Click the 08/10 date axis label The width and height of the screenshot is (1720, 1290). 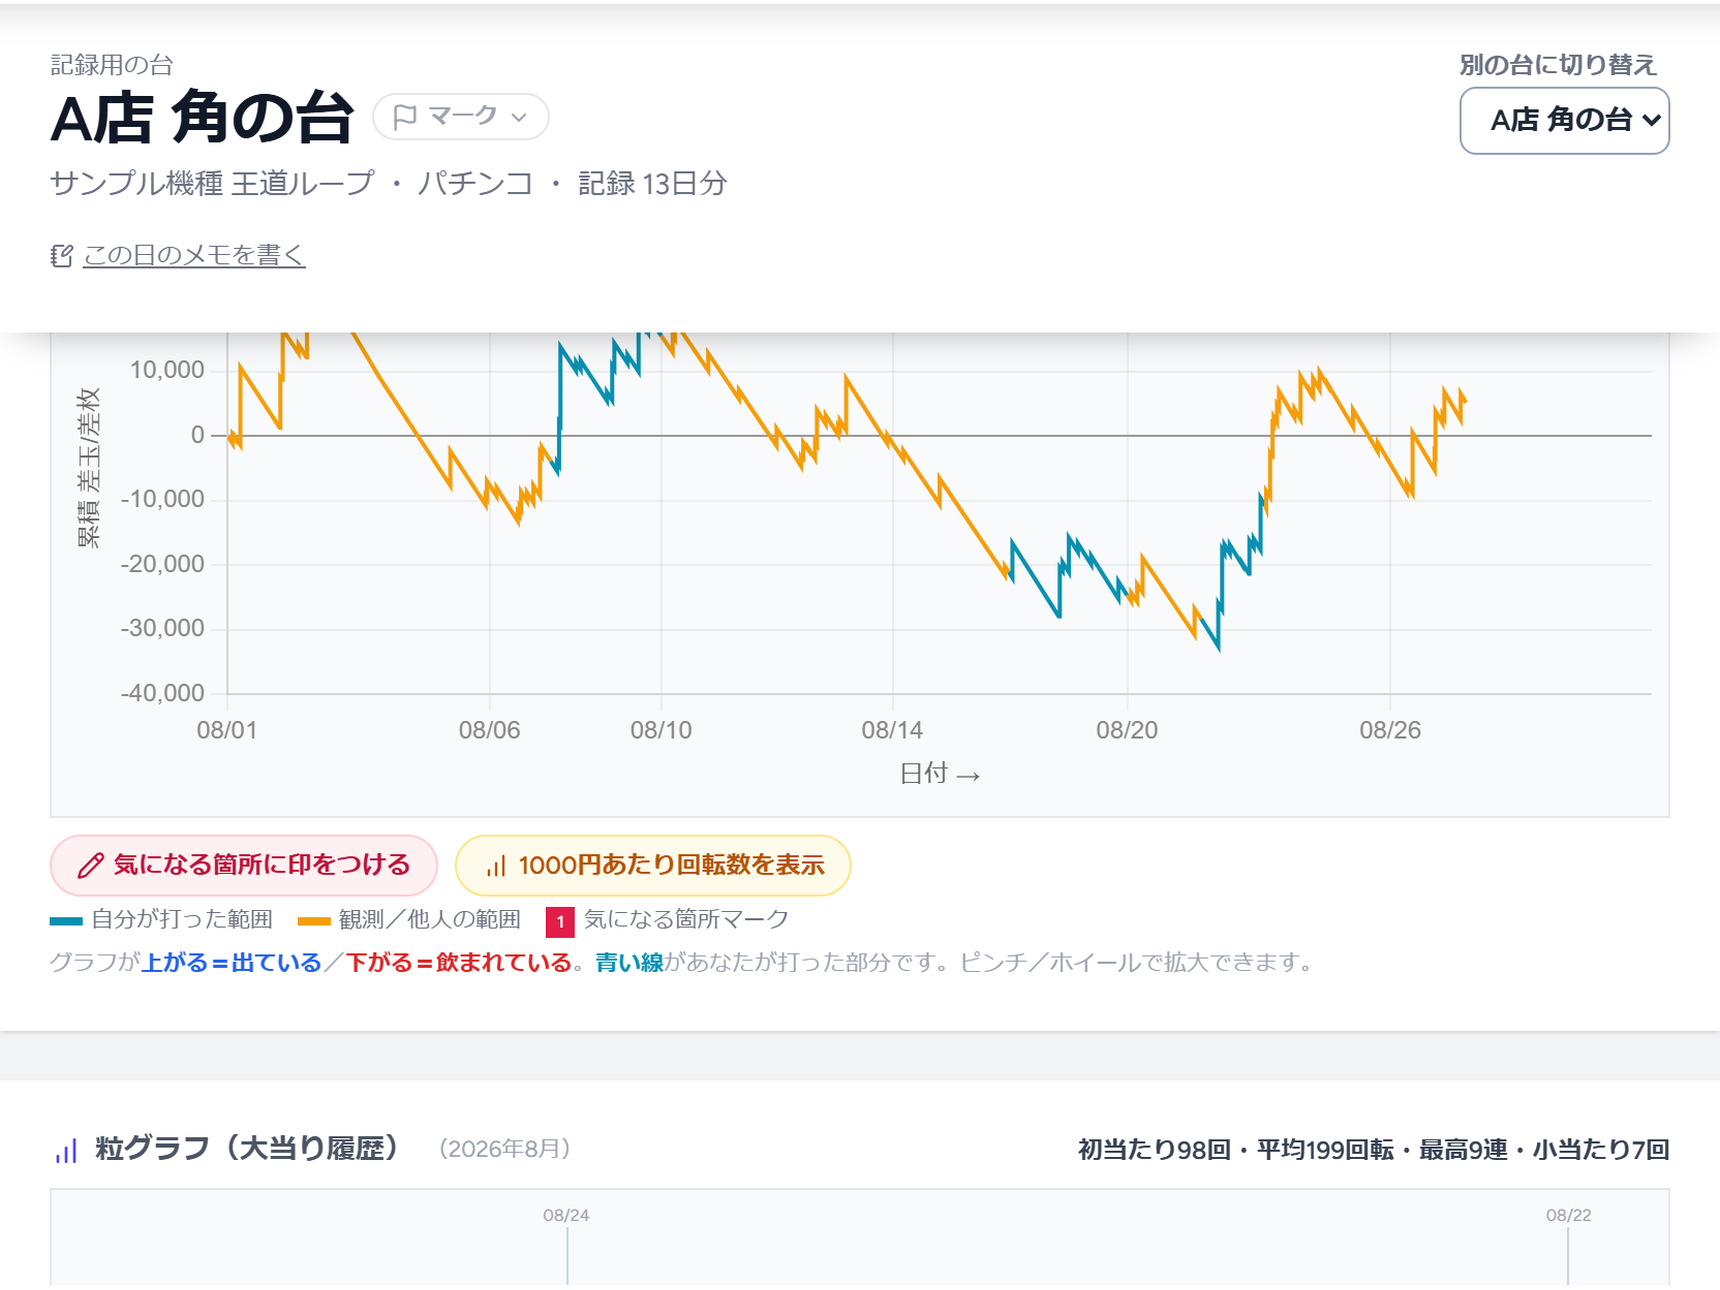661,730
